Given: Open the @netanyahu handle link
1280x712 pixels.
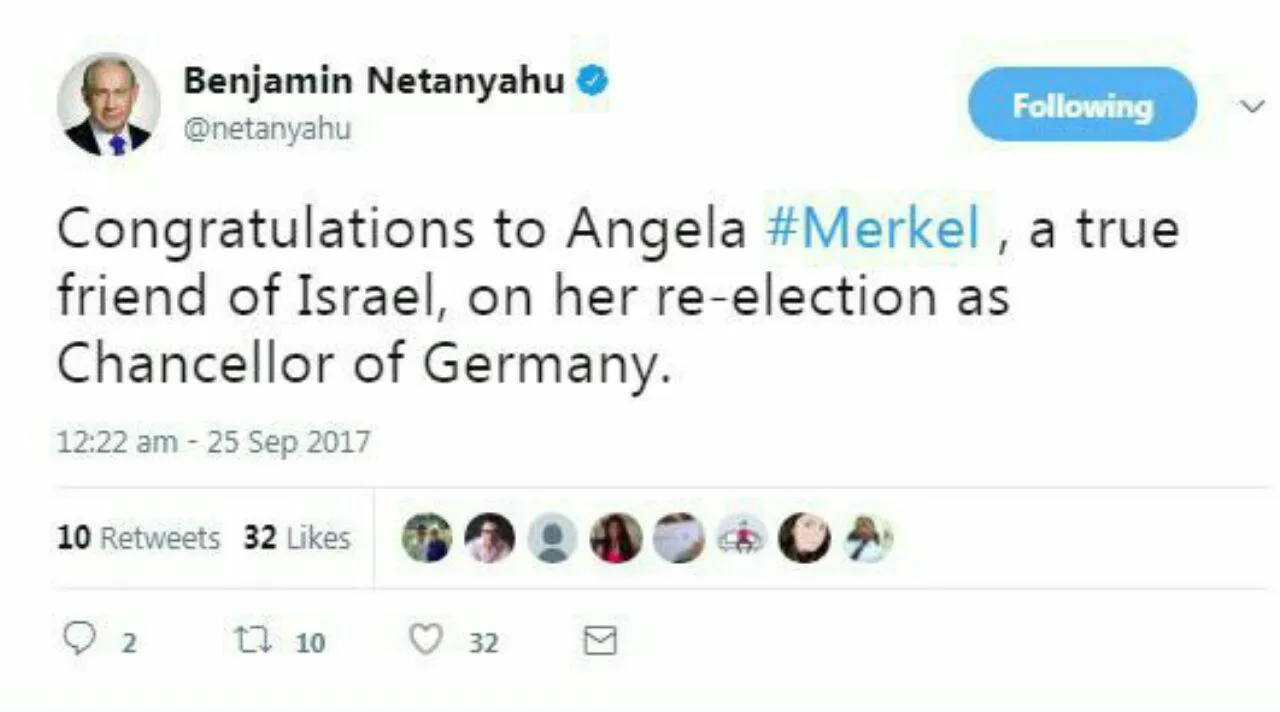Looking at the screenshot, I should [x=267, y=130].
